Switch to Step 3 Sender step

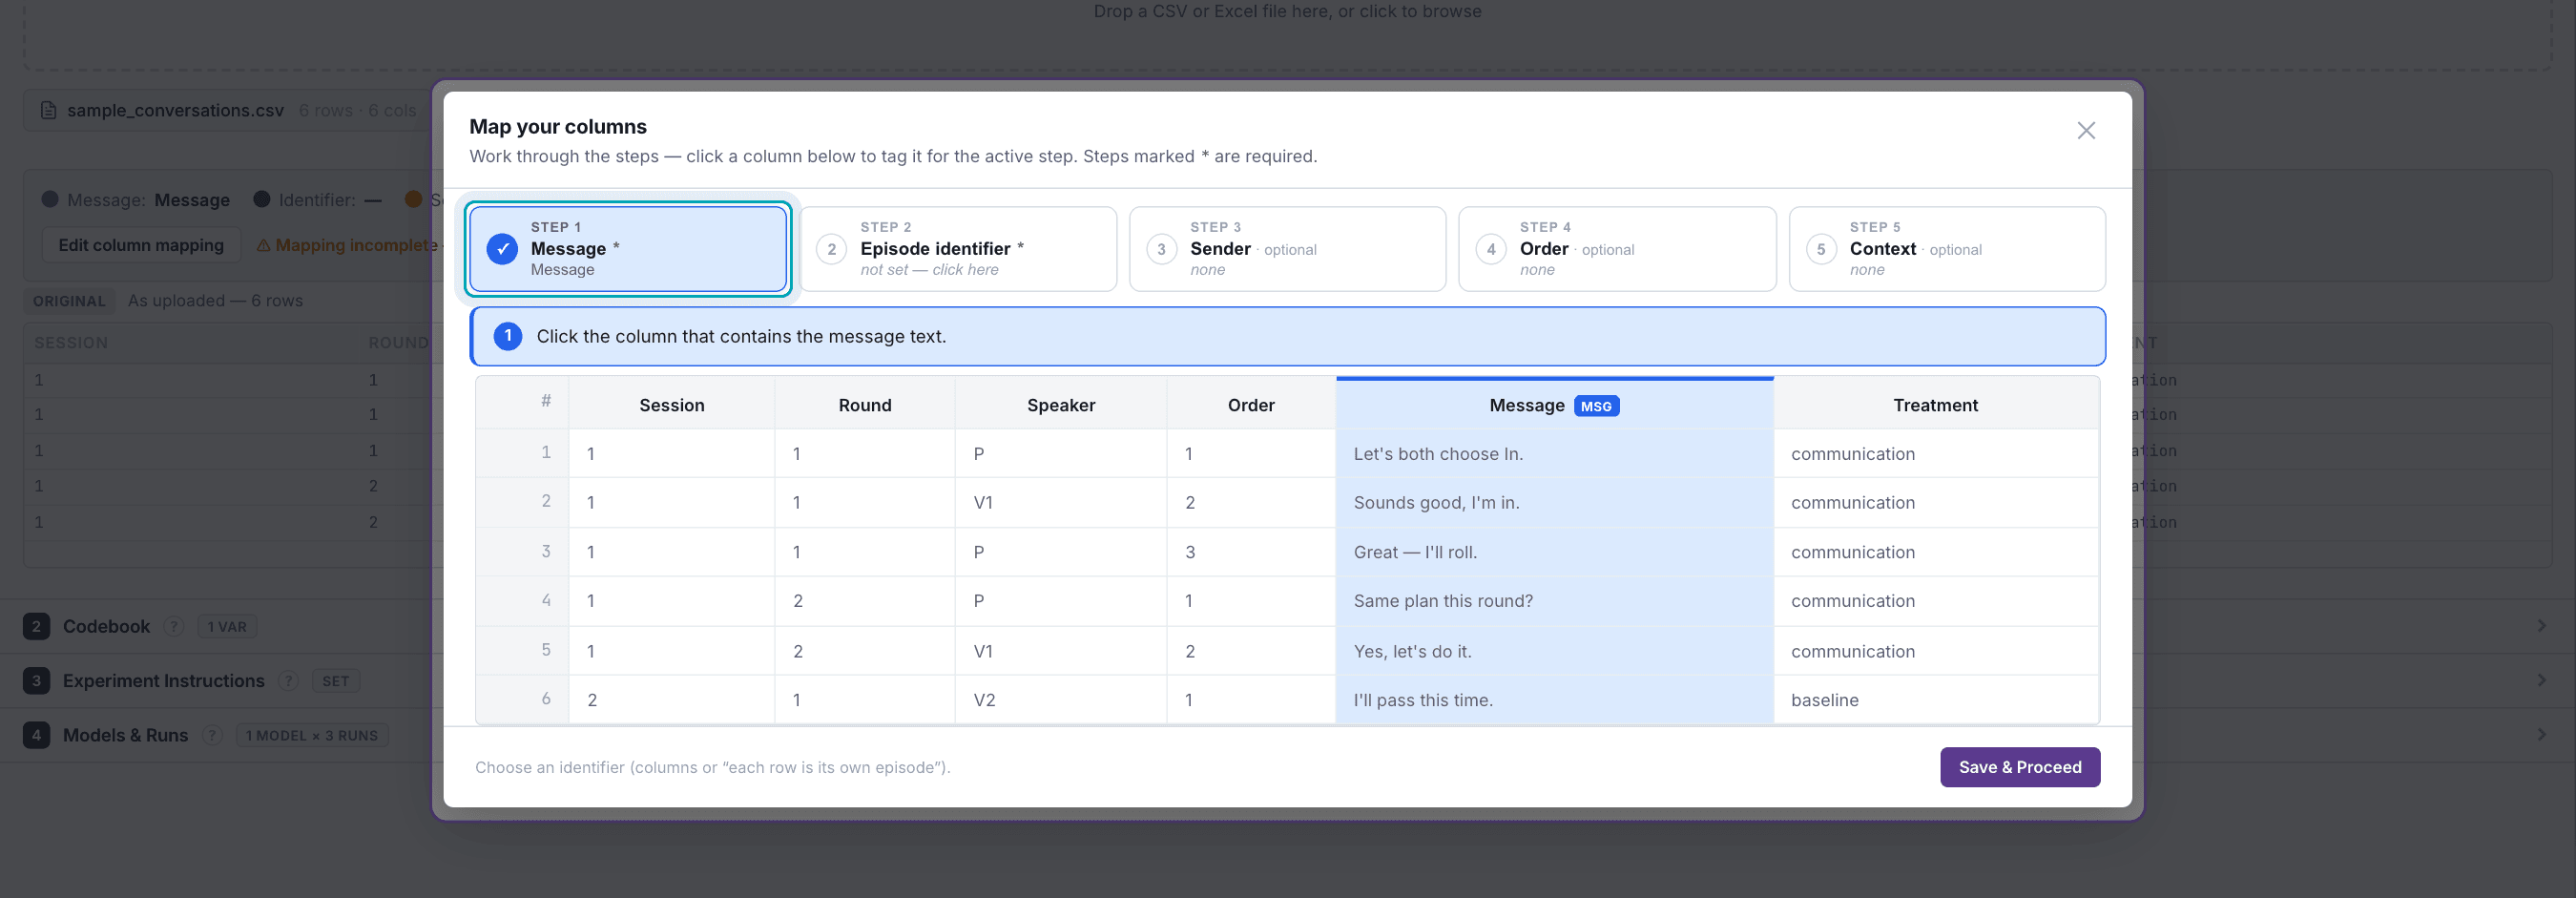click(1287, 249)
